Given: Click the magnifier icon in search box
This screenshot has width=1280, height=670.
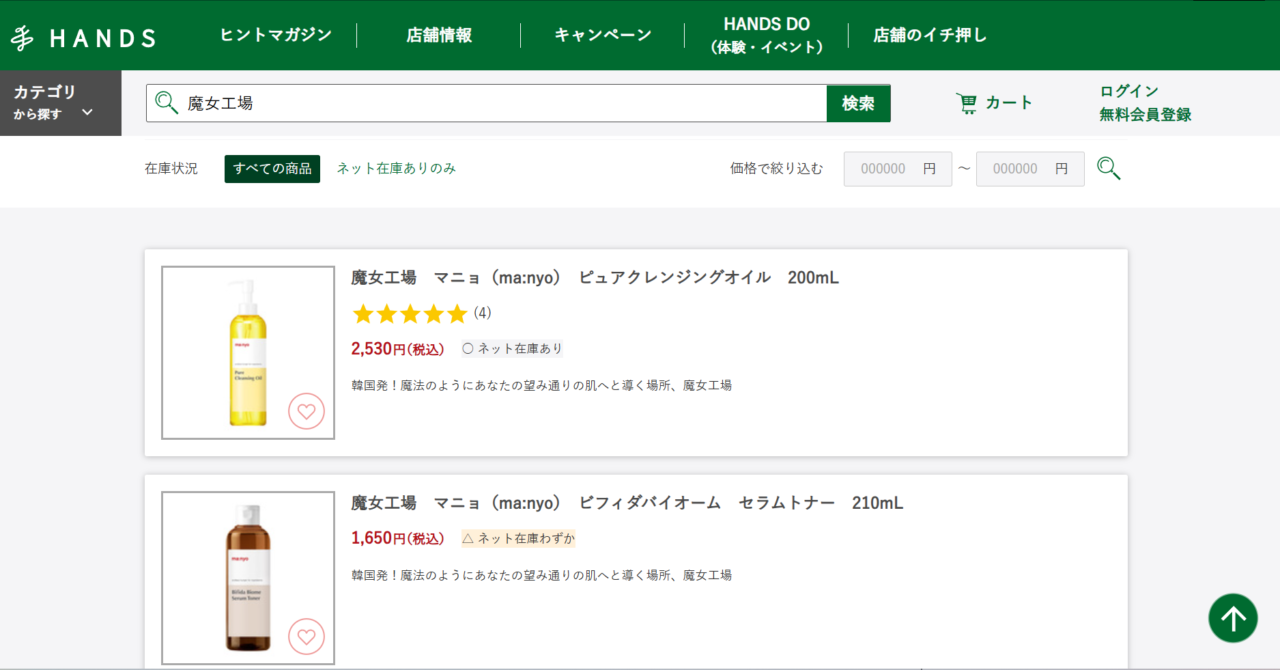Looking at the screenshot, I should click(166, 103).
